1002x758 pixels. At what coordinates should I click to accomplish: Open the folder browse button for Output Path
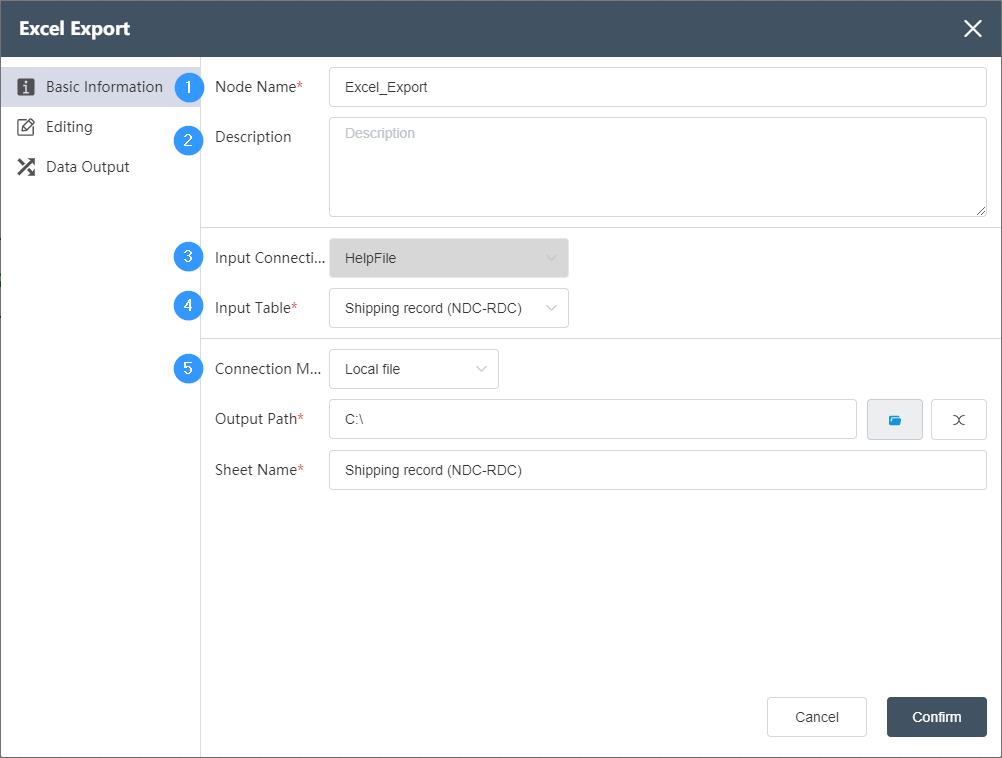(x=895, y=419)
